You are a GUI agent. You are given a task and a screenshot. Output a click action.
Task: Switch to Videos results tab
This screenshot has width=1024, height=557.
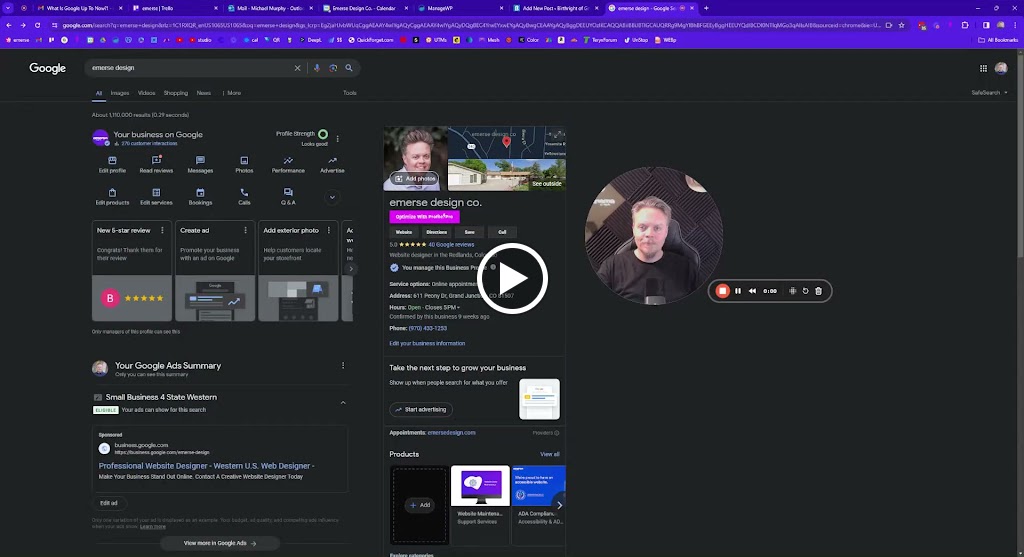146,93
